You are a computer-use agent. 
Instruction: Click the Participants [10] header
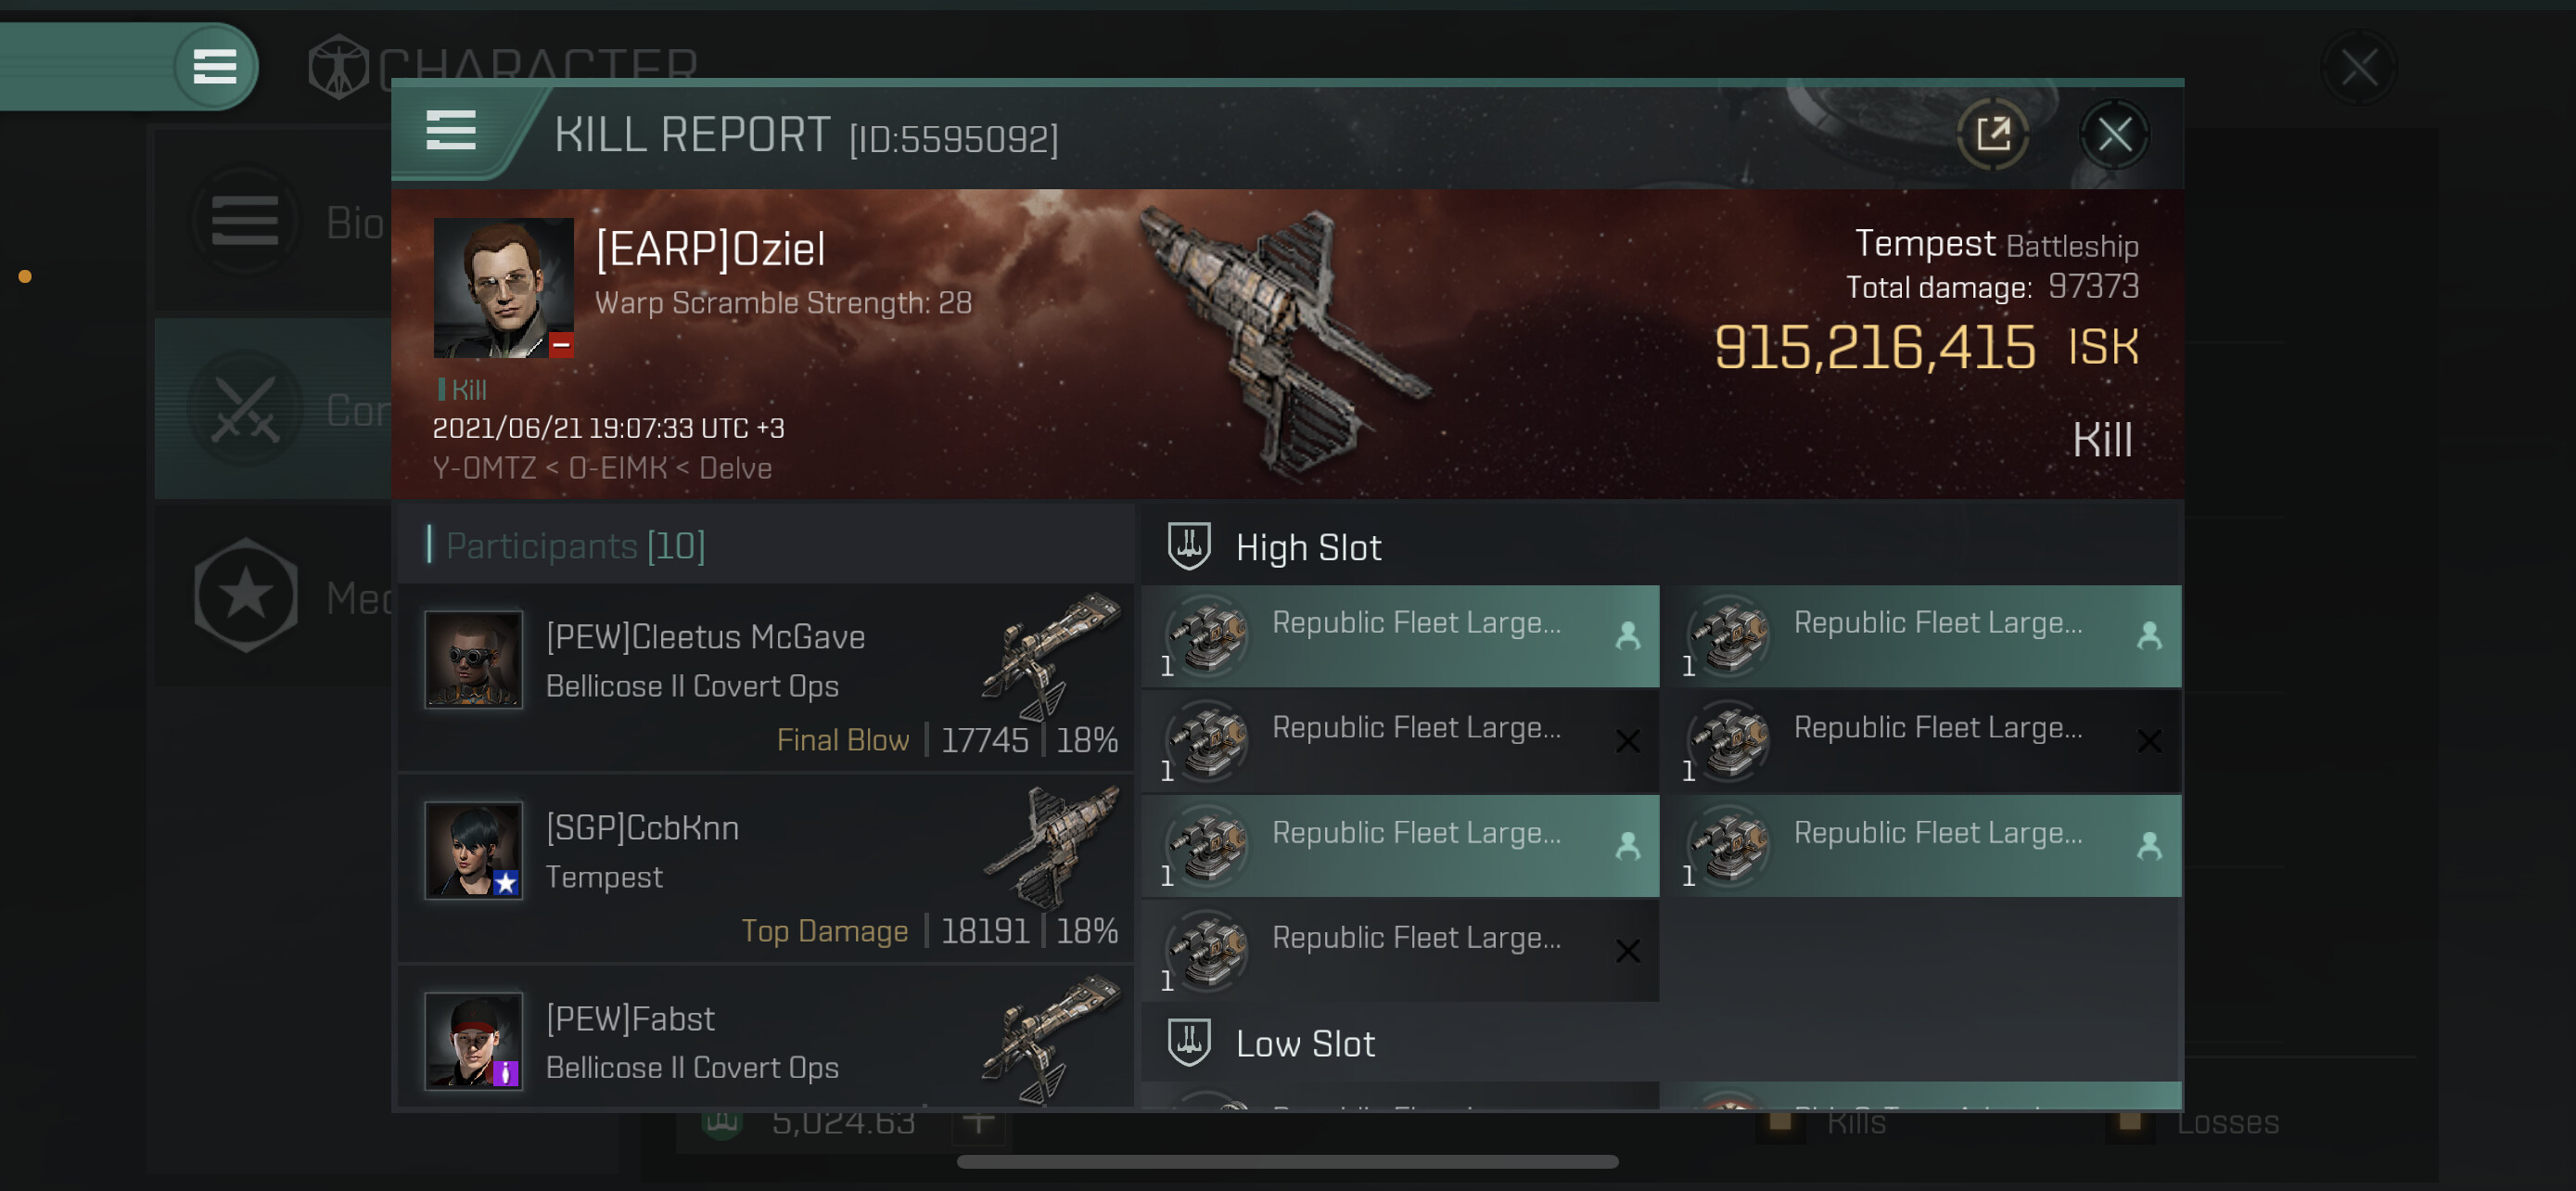pos(575,546)
